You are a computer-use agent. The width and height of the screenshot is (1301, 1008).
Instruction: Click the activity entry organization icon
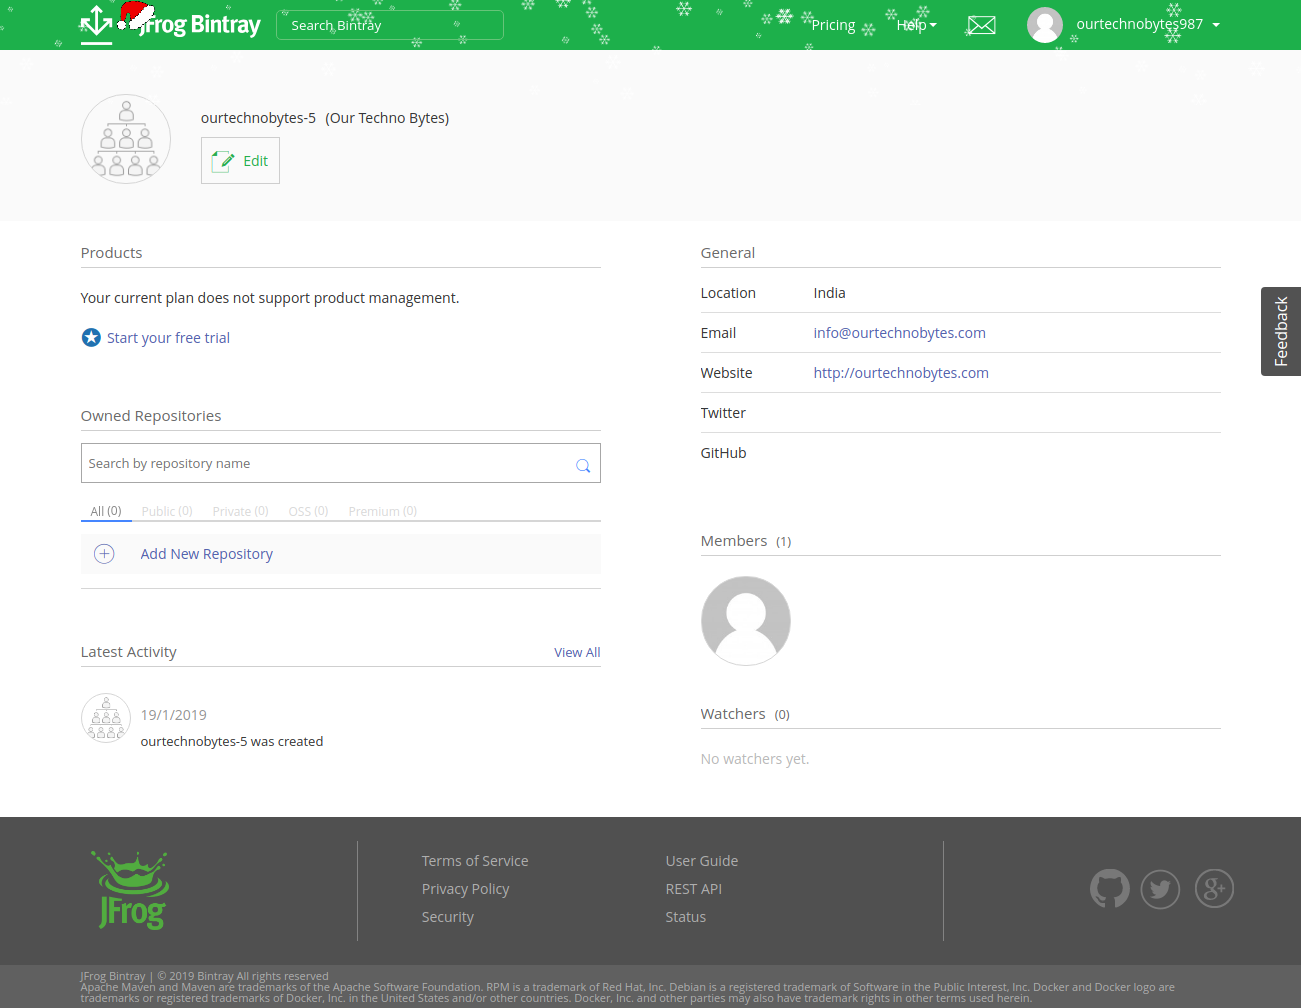106,718
